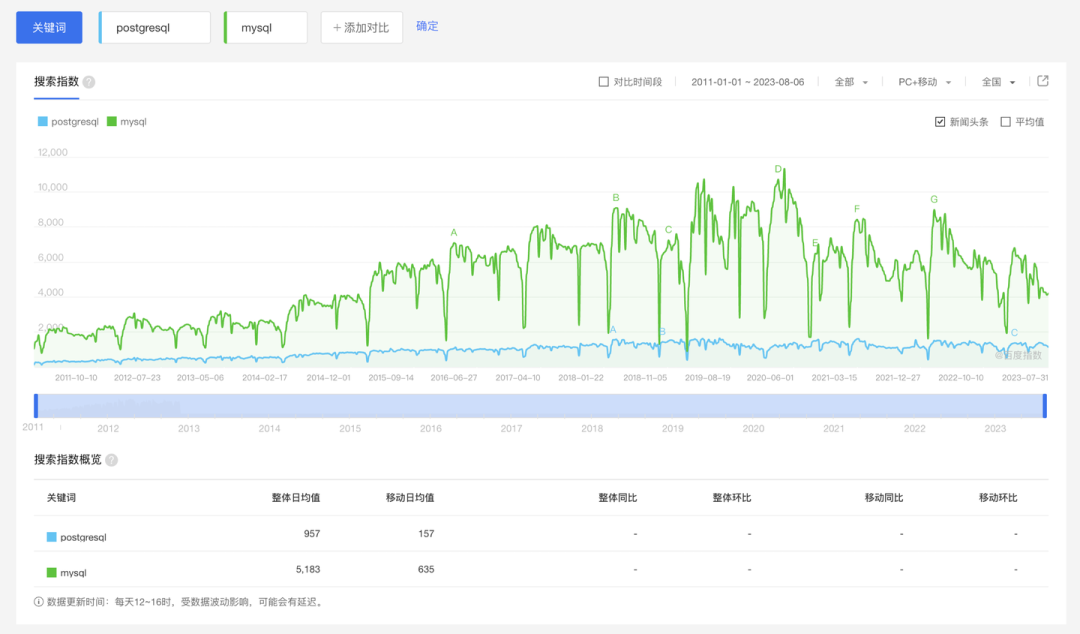This screenshot has width=1080, height=634.
Task: Click green news marker F on mysql line
Action: [857, 209]
